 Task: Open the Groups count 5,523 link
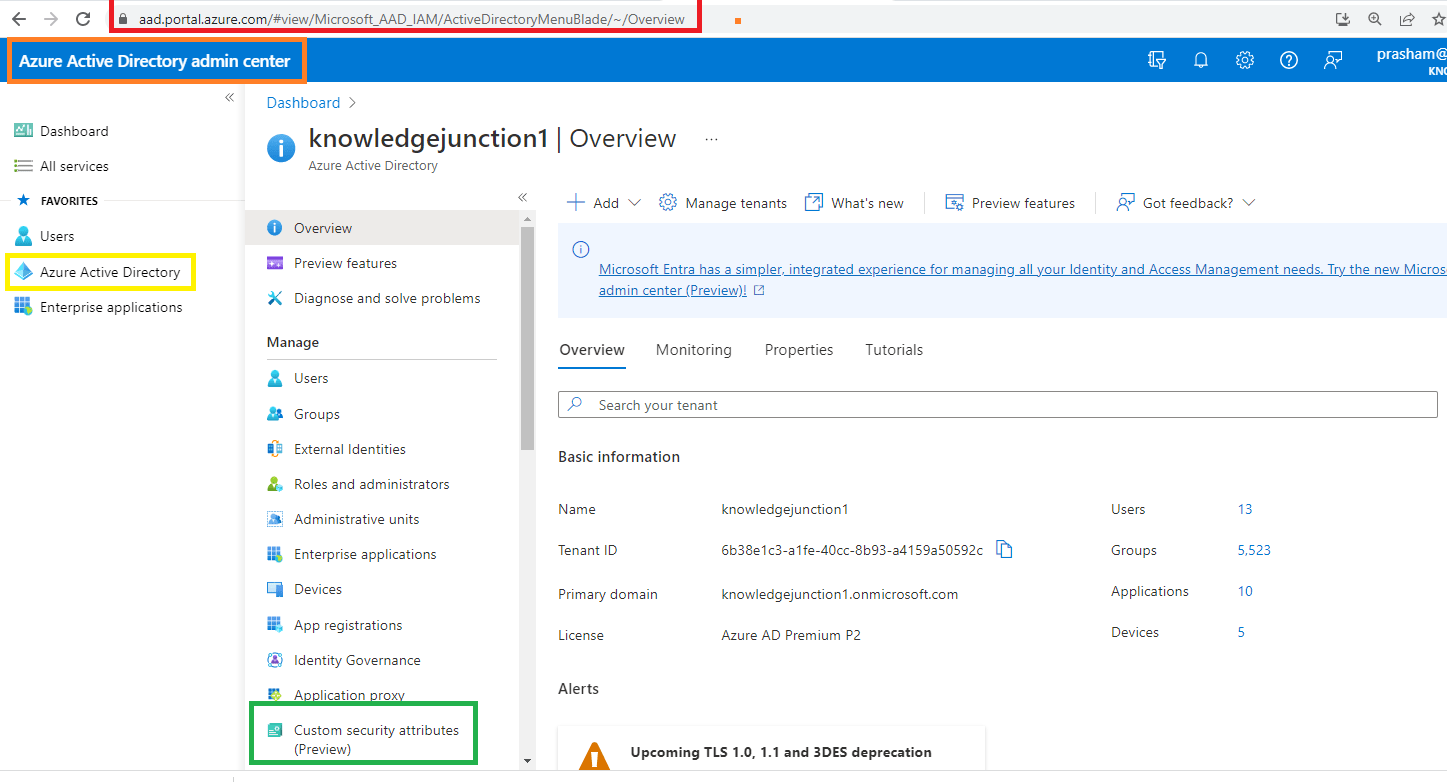pos(1254,550)
